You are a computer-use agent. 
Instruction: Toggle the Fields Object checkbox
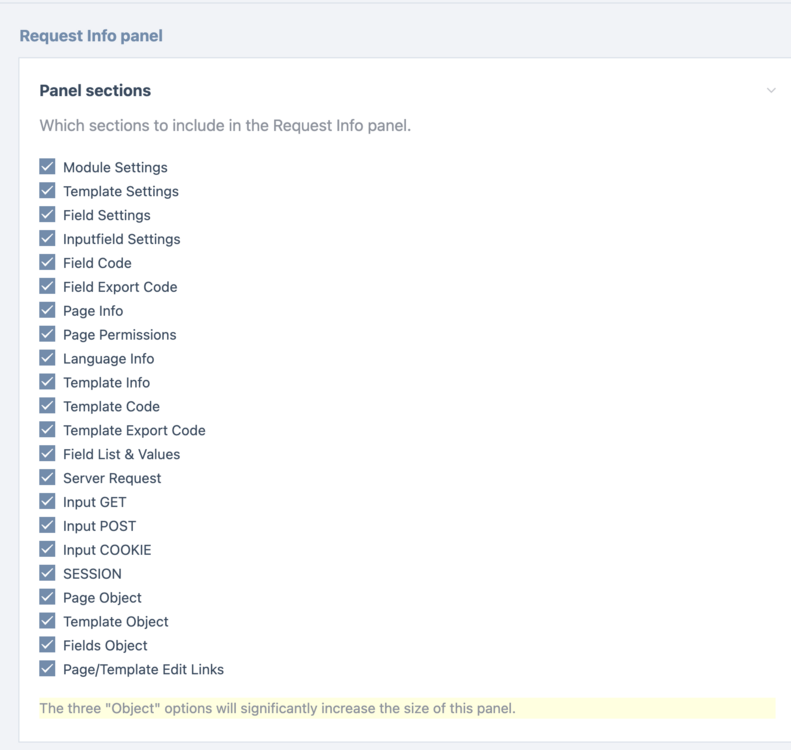pos(47,646)
